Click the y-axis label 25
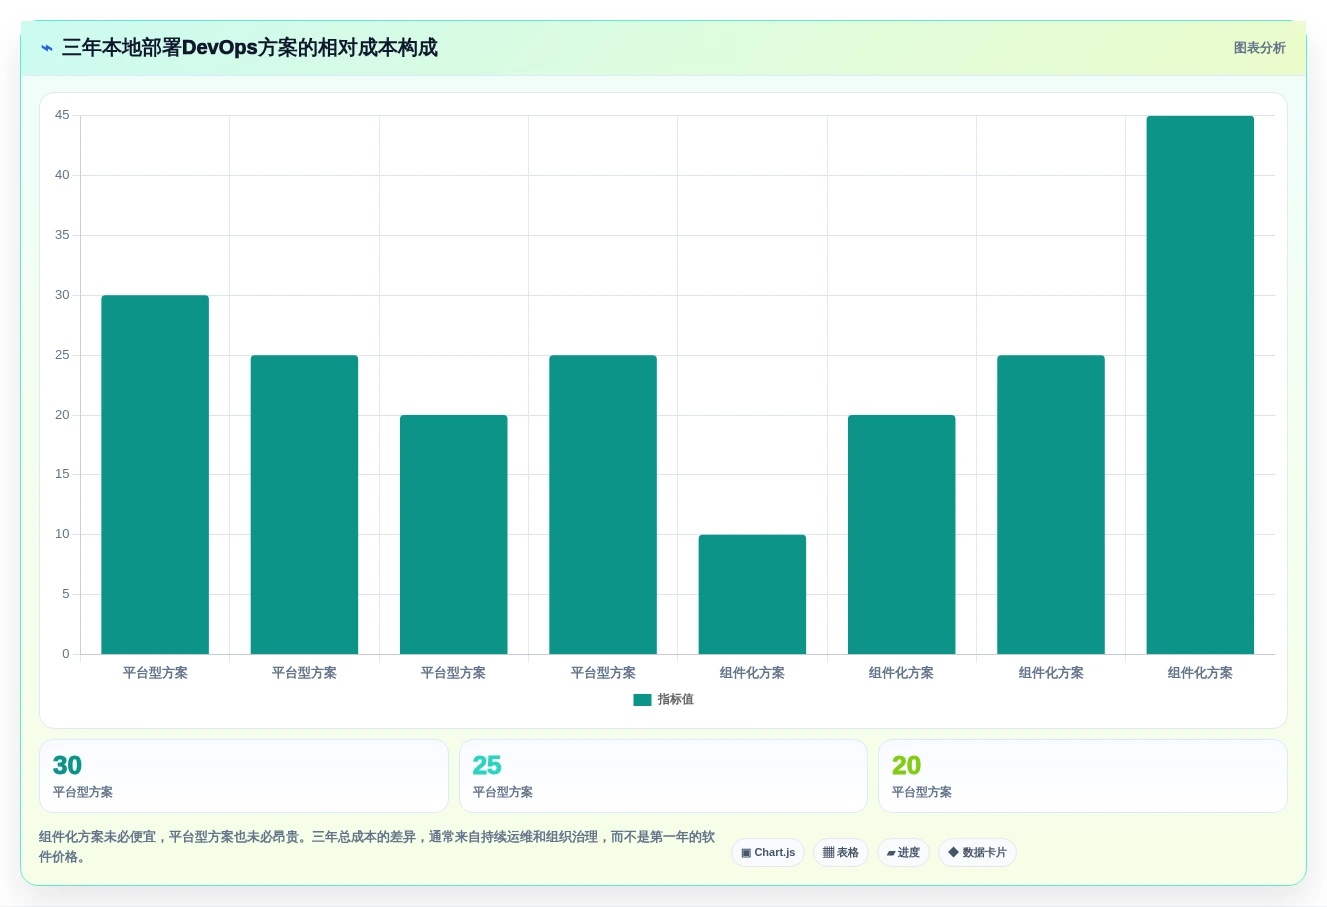 pyautogui.click(x=62, y=355)
